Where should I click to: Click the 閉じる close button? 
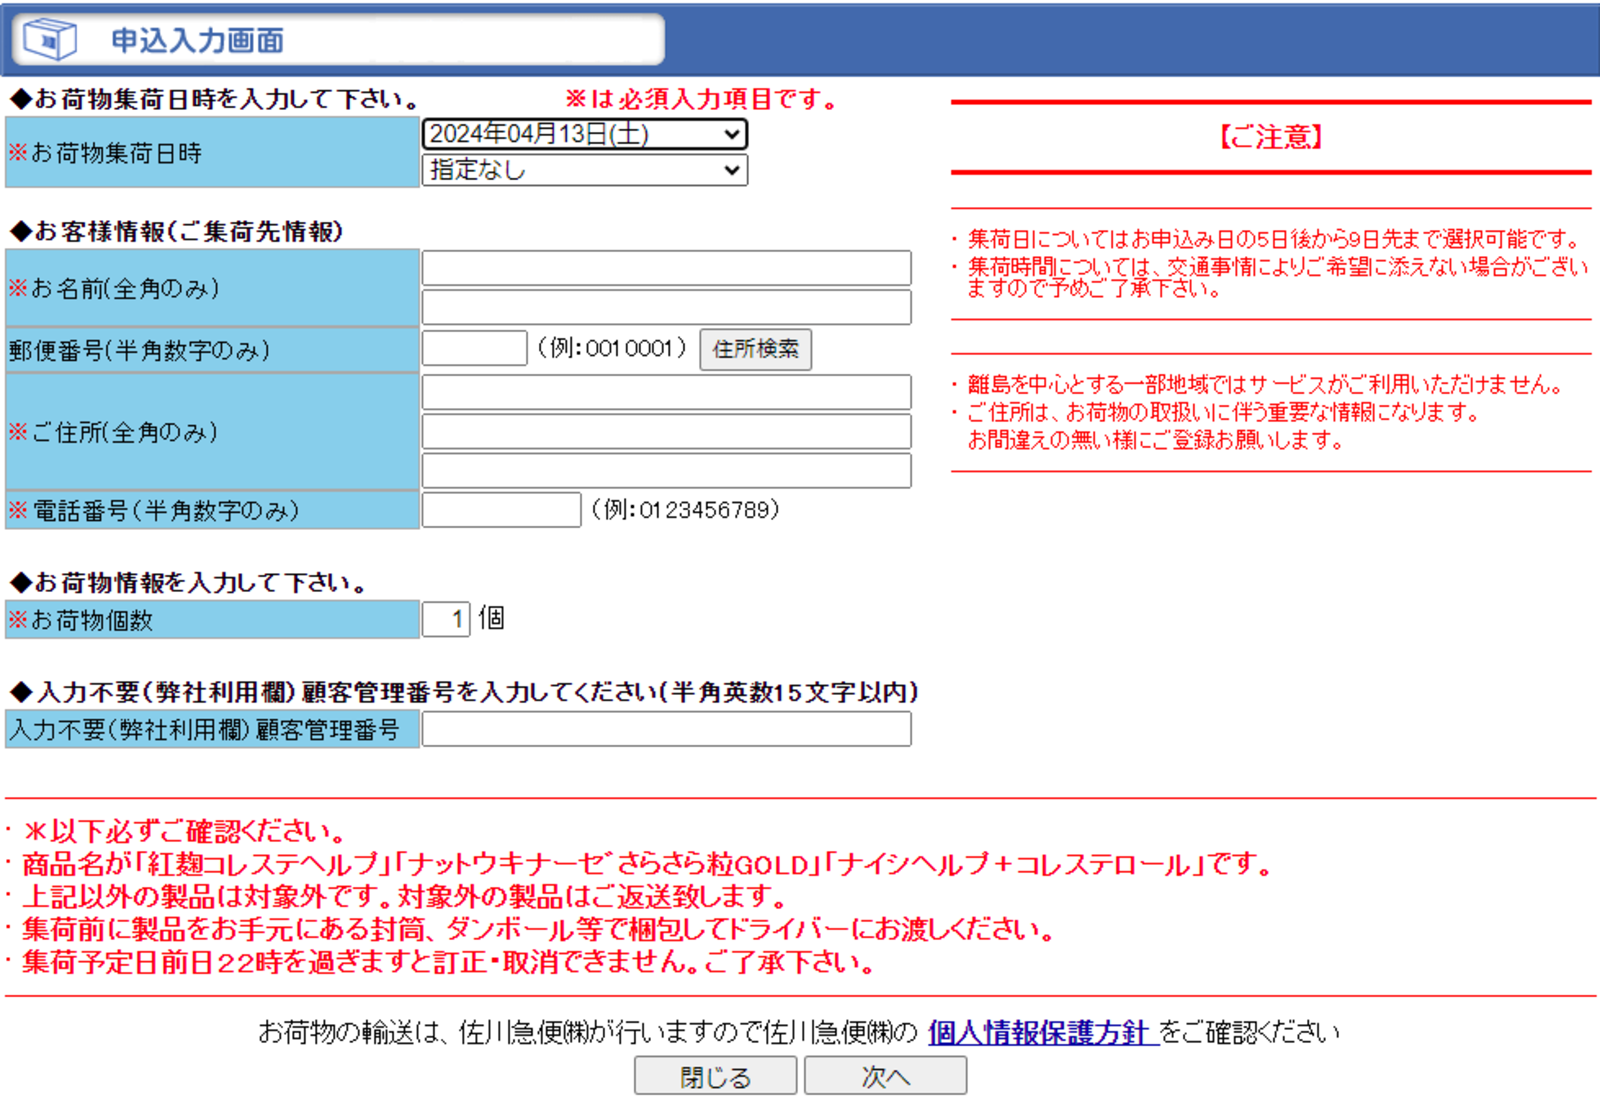pos(716,1076)
